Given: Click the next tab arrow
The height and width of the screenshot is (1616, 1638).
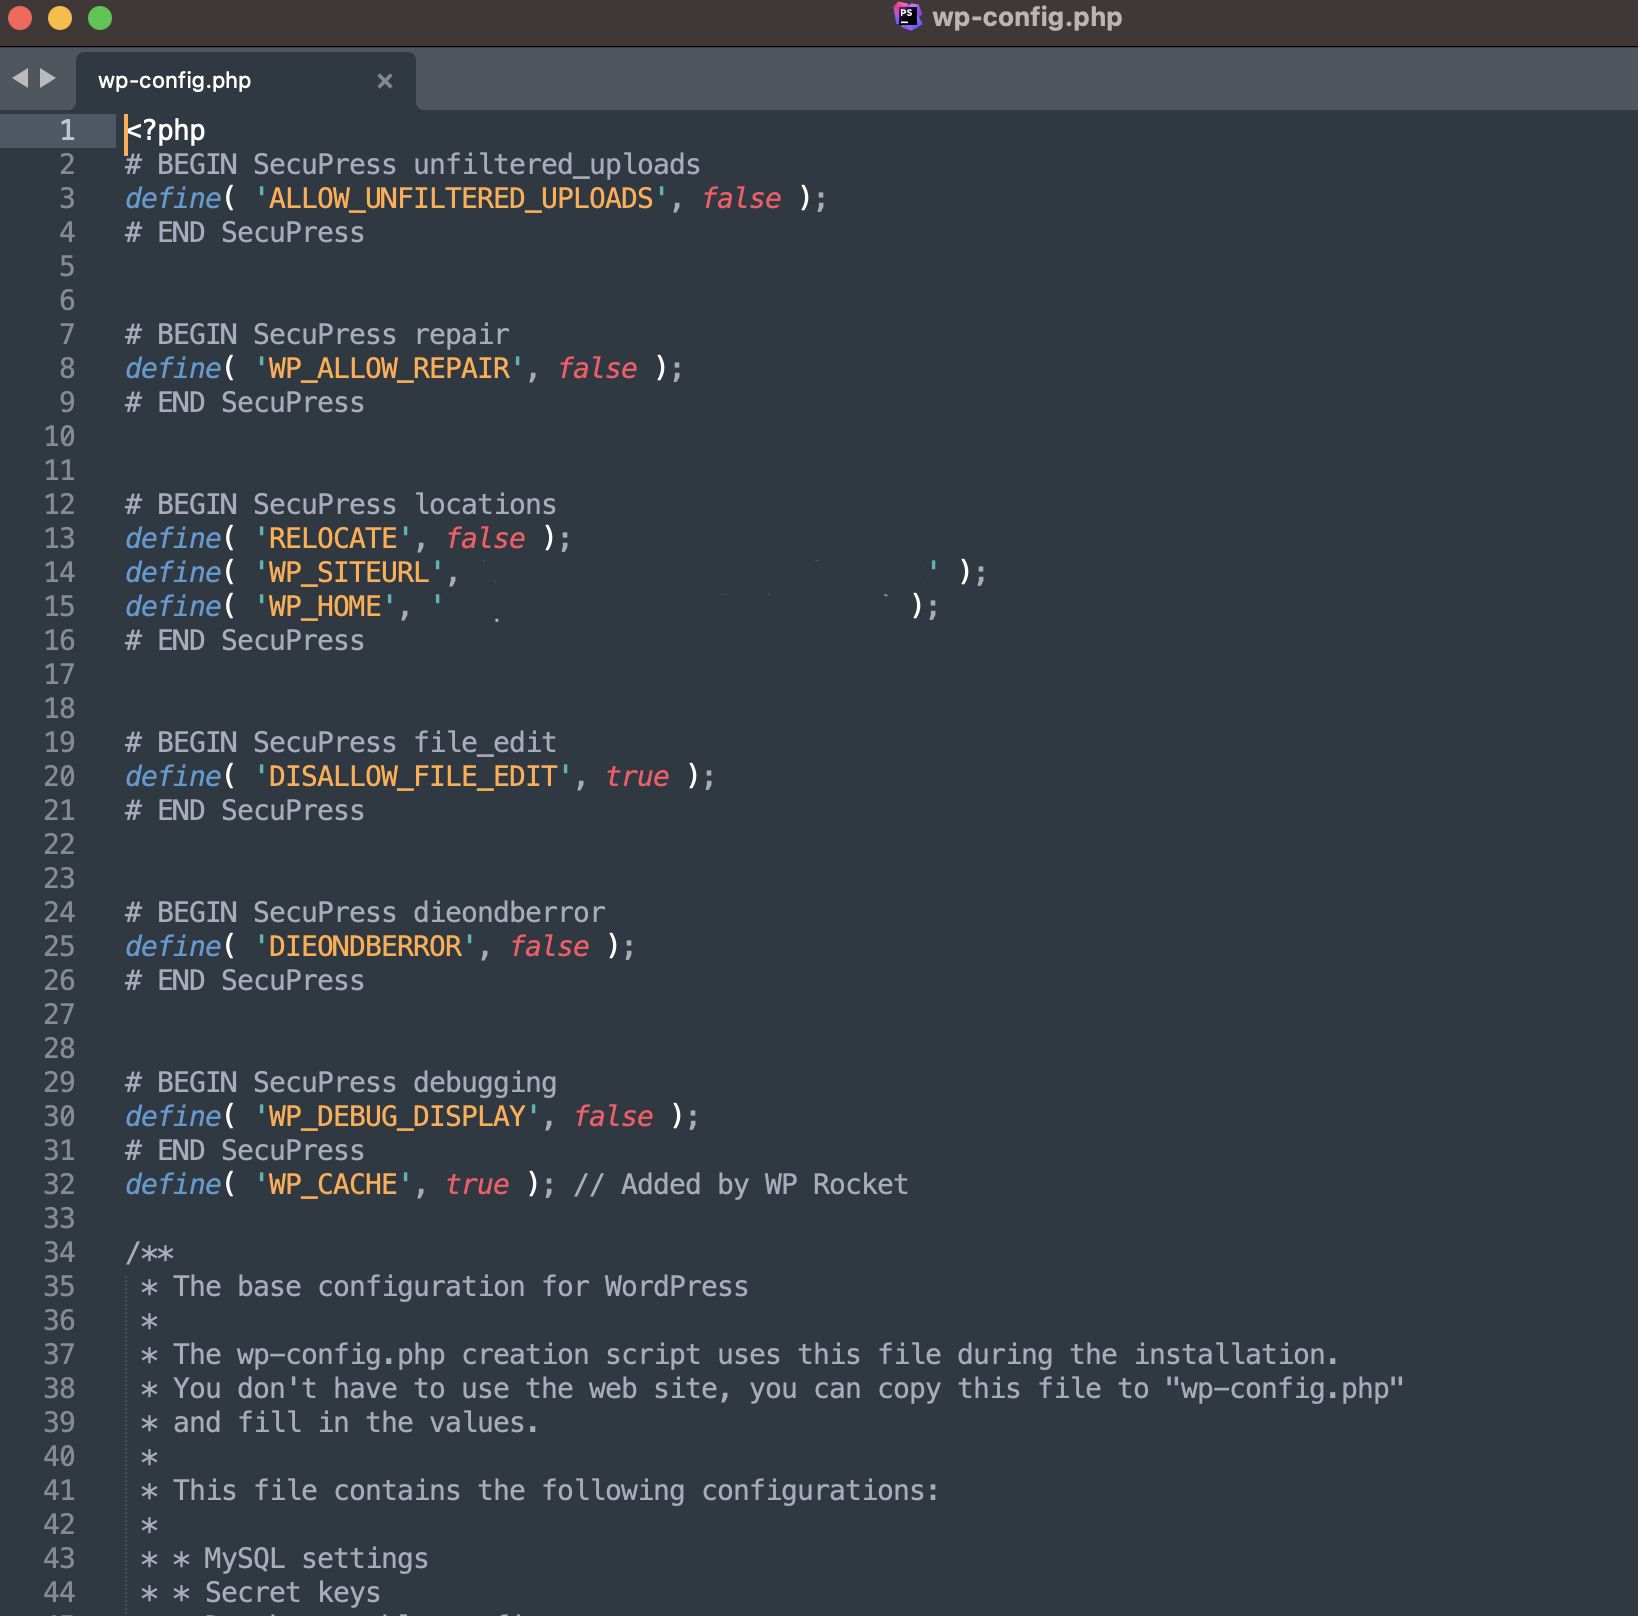Looking at the screenshot, I should point(47,78).
